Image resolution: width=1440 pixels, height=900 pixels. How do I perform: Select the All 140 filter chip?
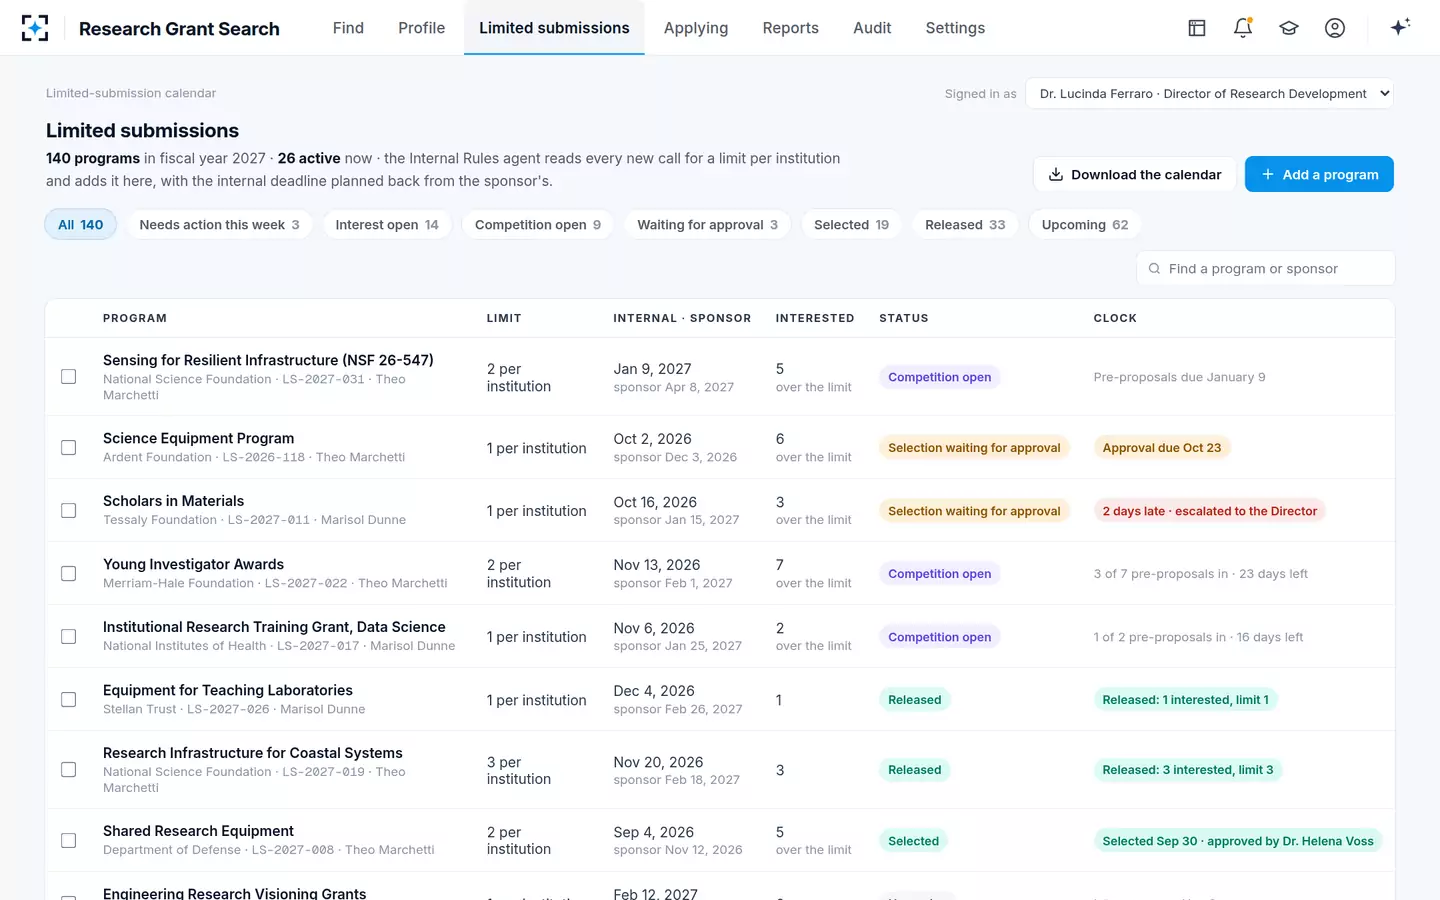coord(80,225)
